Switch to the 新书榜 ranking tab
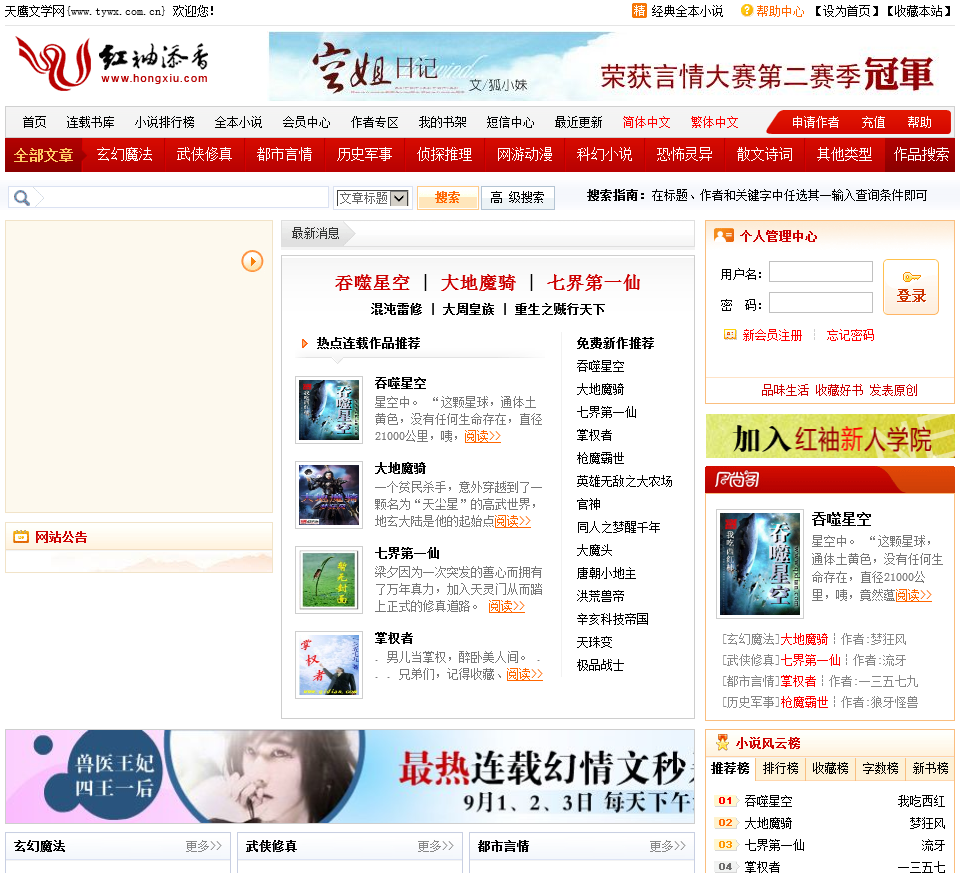960x873 pixels. tap(930, 768)
